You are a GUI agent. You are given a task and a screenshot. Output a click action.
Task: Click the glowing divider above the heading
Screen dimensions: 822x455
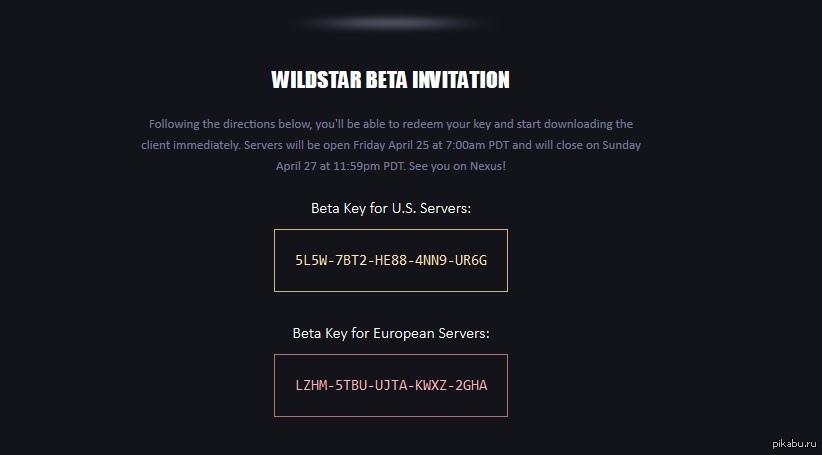390,22
